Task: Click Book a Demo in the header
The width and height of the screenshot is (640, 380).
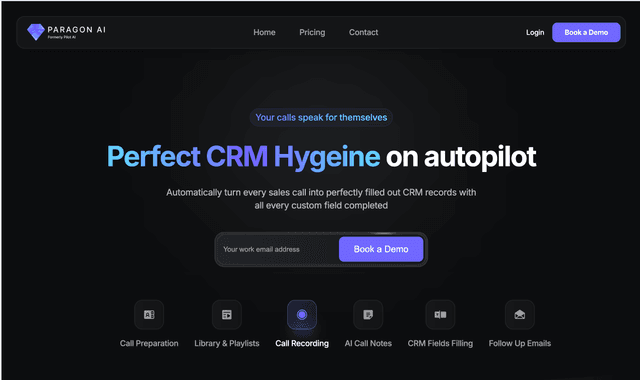Action: 586,32
